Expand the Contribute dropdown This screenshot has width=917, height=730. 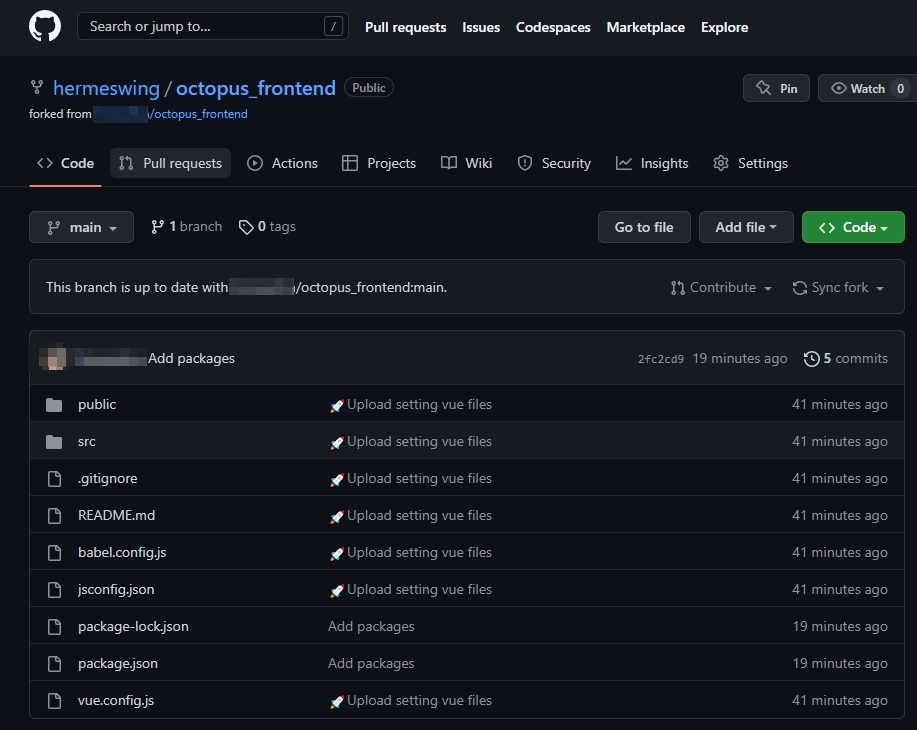tap(721, 288)
